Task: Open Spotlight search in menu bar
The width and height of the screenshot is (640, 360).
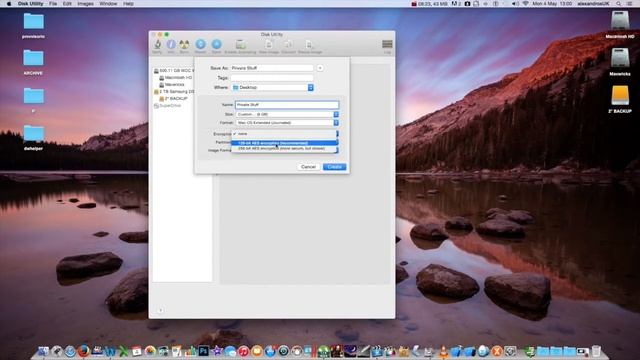Action: coord(618,4)
